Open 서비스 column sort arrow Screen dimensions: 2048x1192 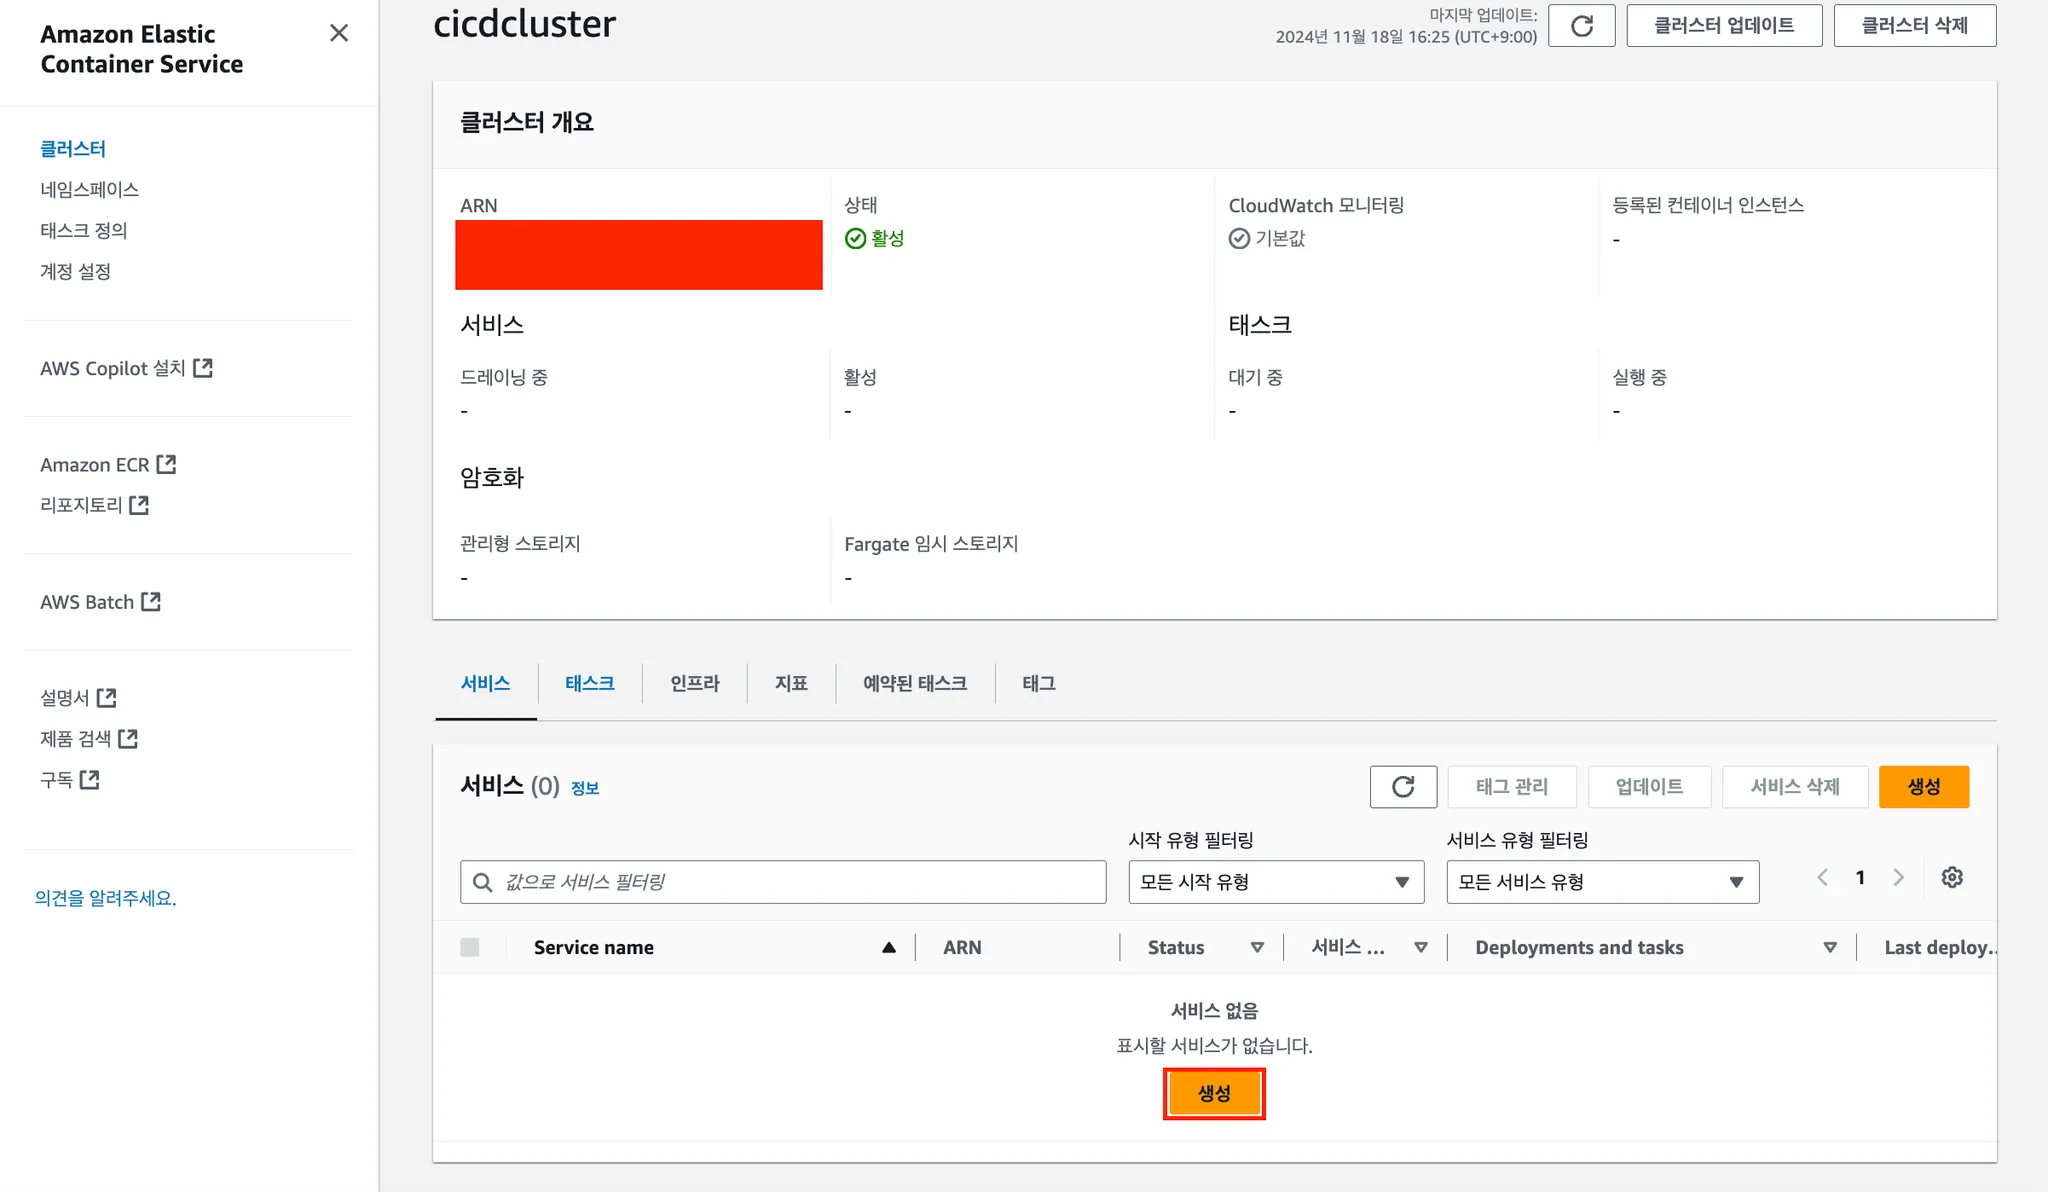click(1420, 947)
